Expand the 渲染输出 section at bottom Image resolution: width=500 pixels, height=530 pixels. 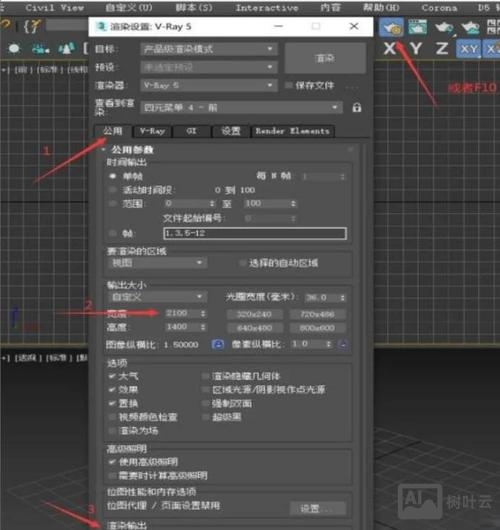[x=126, y=525]
